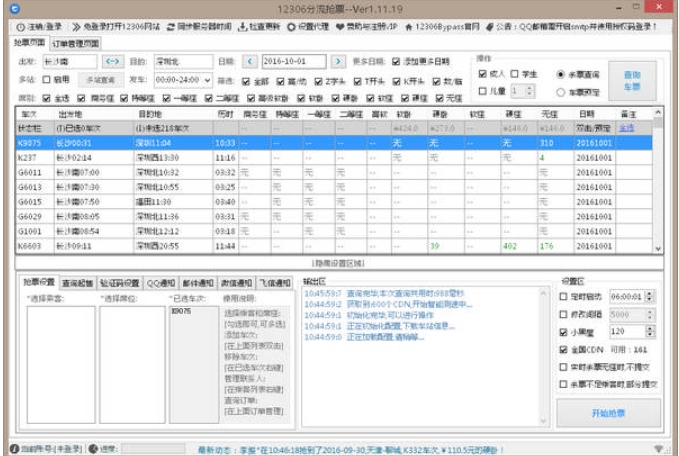
Task: Go to previous date with left arrow
Action: (x=250, y=61)
